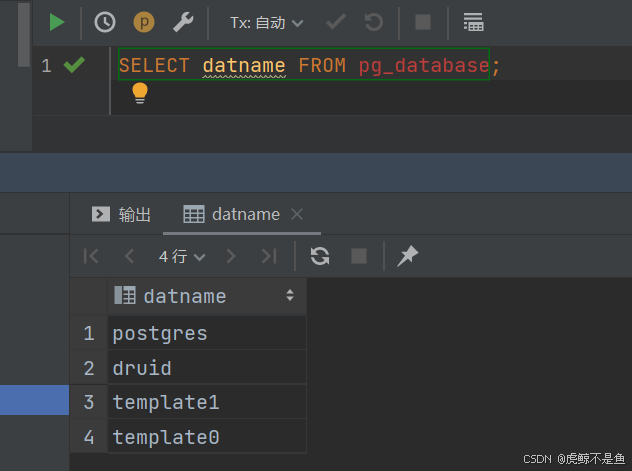Close the datname result tab
The width and height of the screenshot is (632, 471).
coord(296,214)
